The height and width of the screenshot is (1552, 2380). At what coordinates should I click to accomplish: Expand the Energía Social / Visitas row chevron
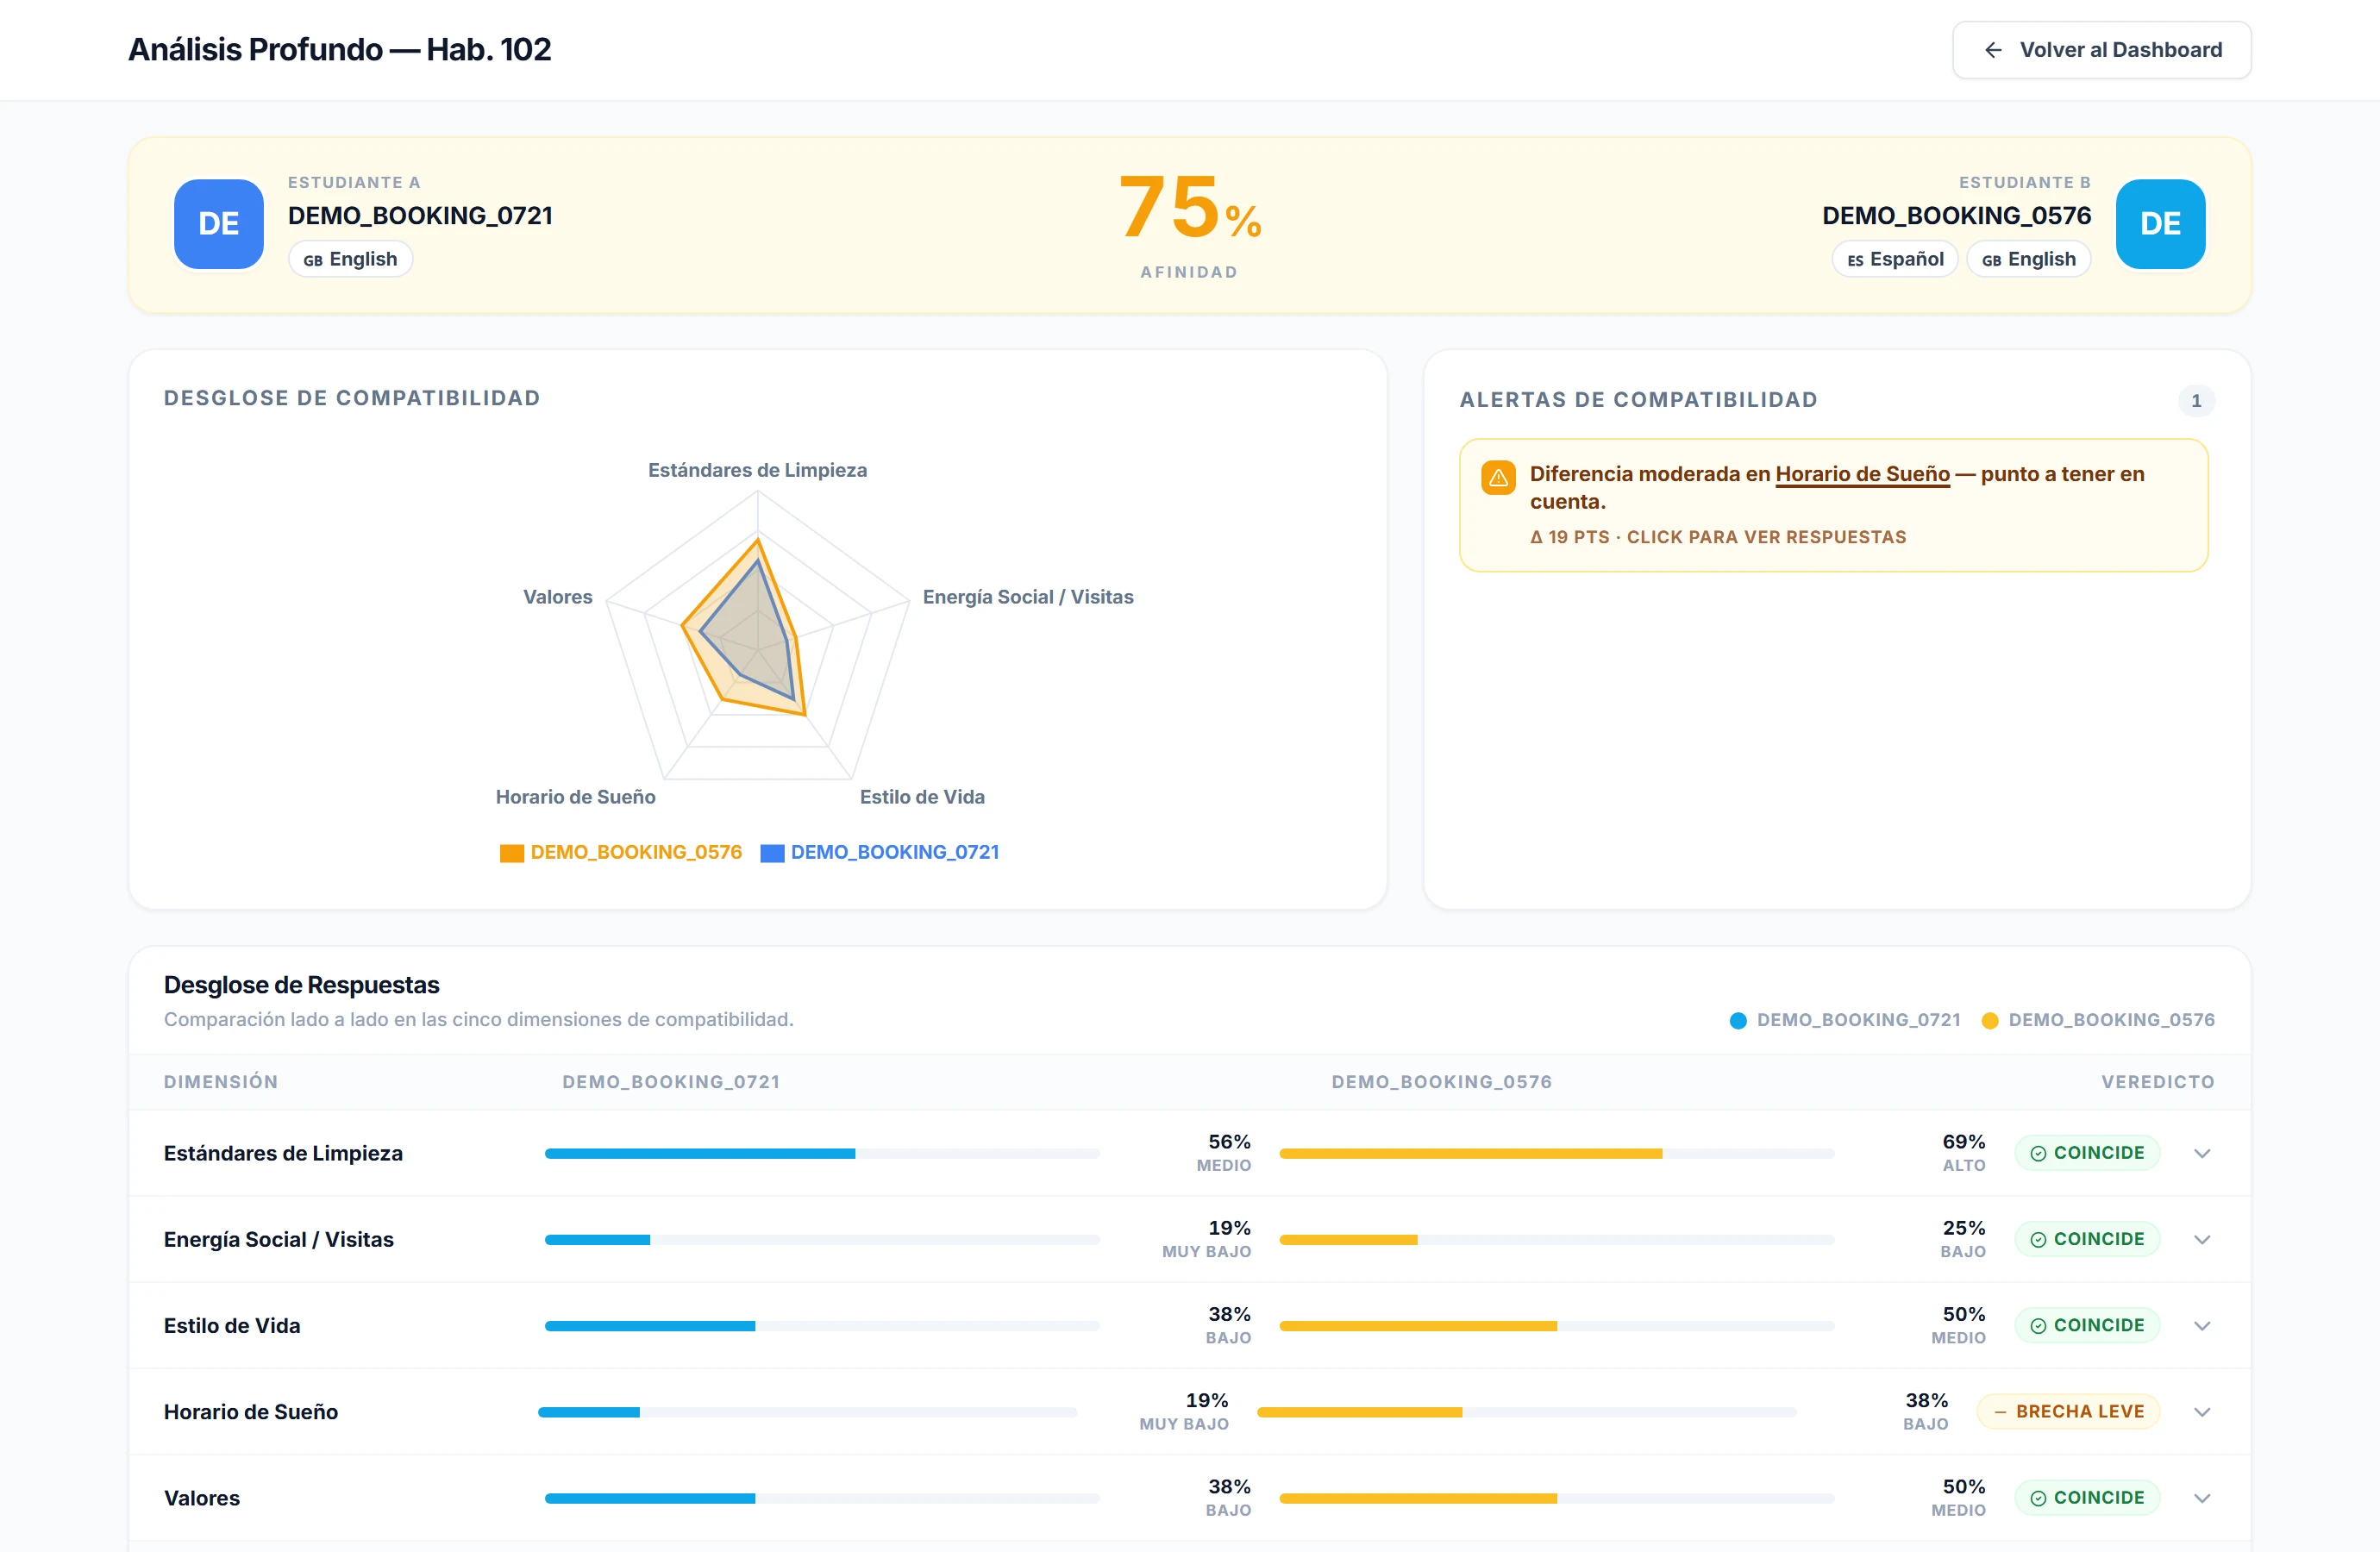pyautogui.click(x=2202, y=1239)
